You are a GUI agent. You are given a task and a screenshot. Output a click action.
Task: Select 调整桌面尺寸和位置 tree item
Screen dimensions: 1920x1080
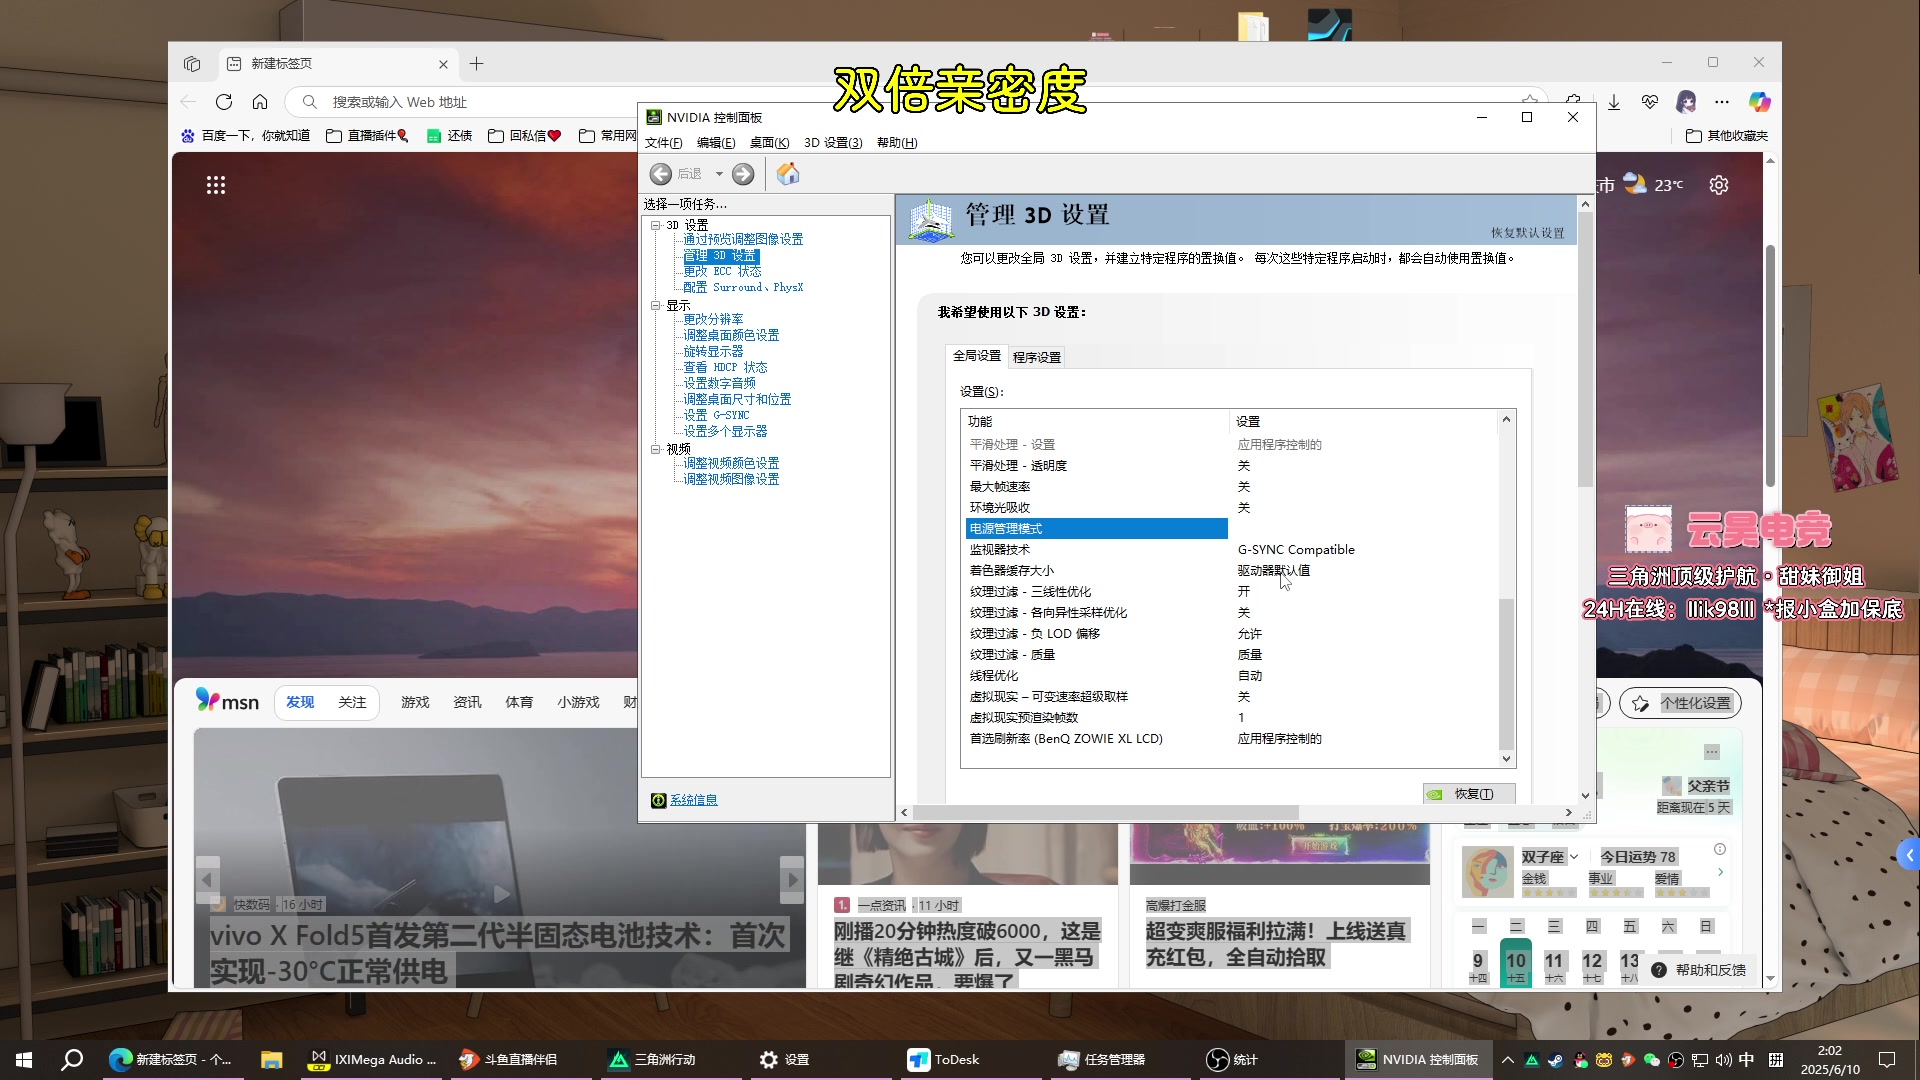pos(737,400)
